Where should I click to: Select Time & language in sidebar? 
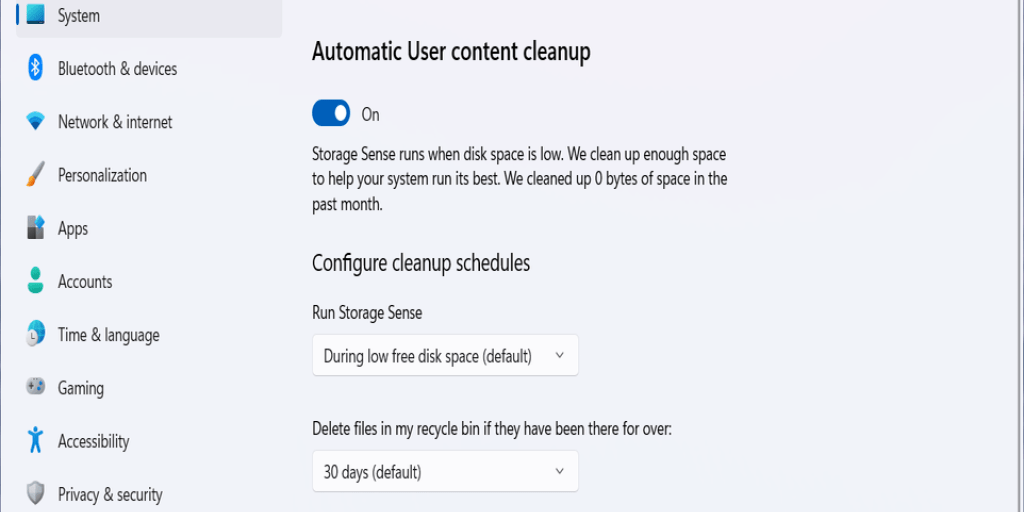click(108, 335)
